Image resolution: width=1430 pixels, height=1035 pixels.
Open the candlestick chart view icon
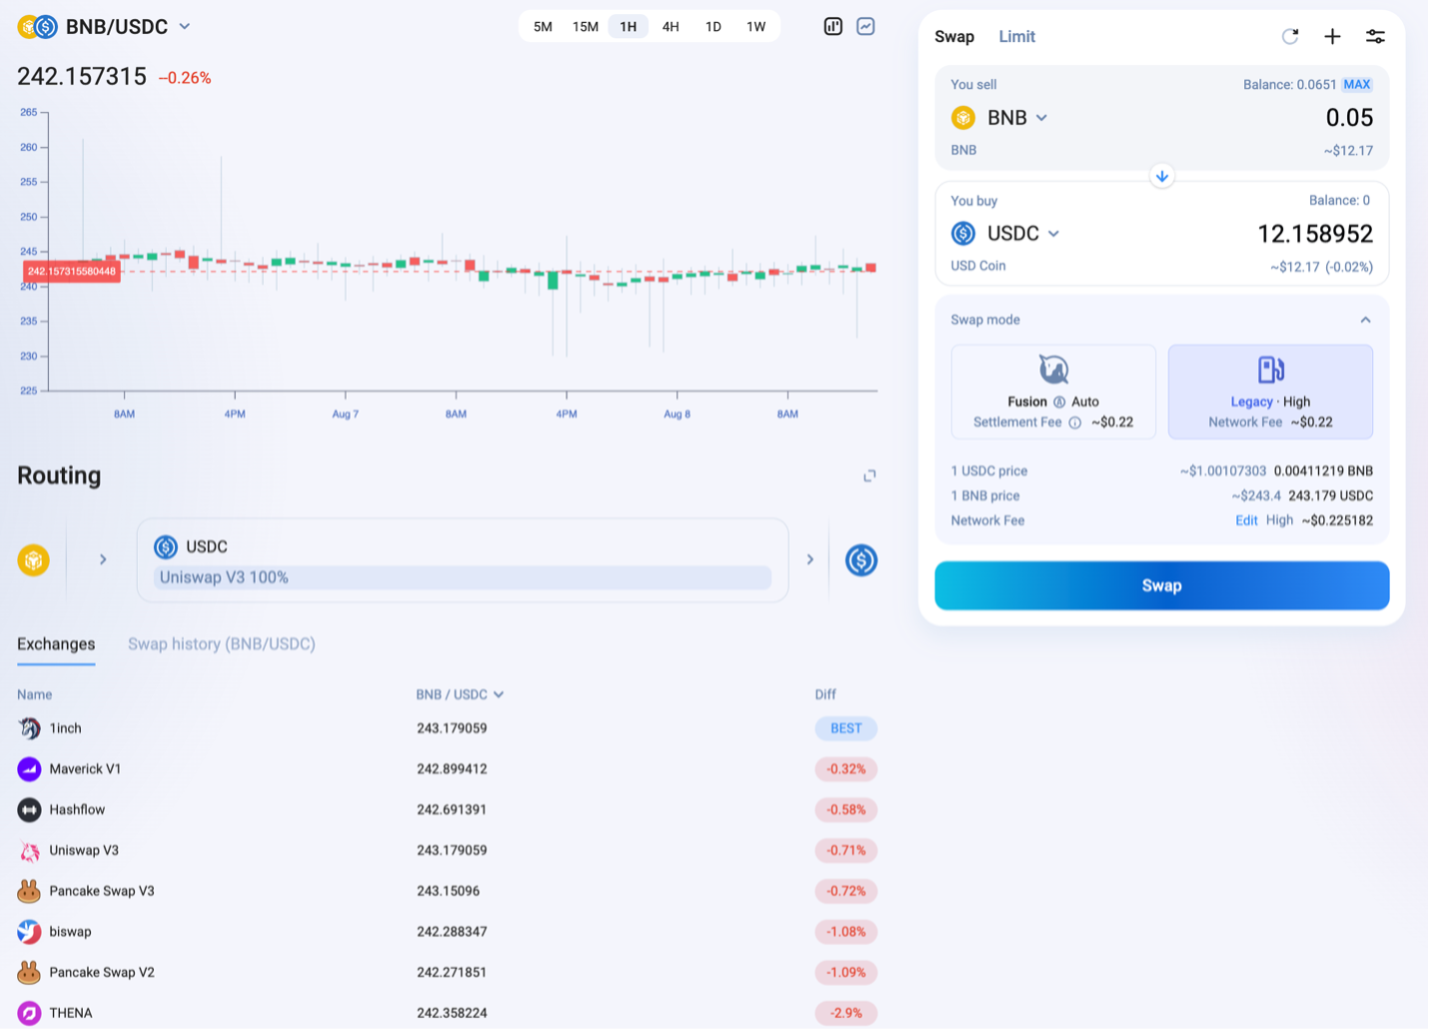pyautogui.click(x=833, y=27)
